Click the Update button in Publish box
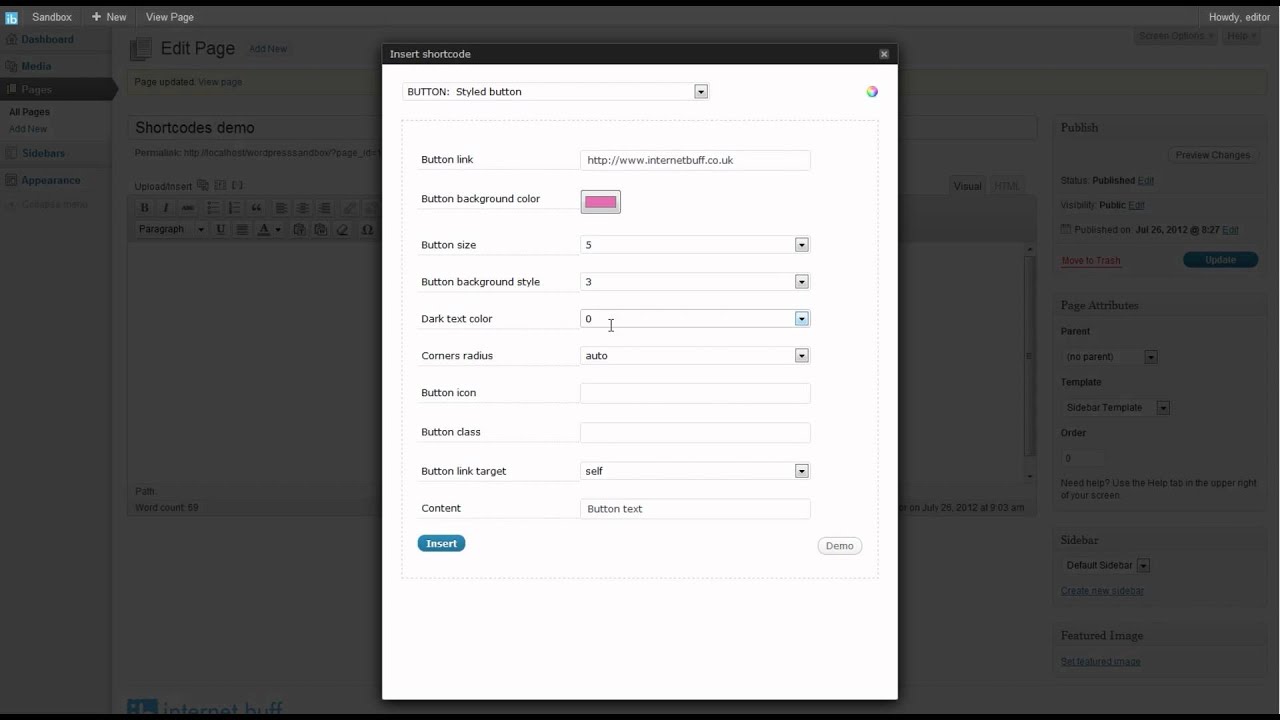The height and width of the screenshot is (720, 1280). 1220,259
